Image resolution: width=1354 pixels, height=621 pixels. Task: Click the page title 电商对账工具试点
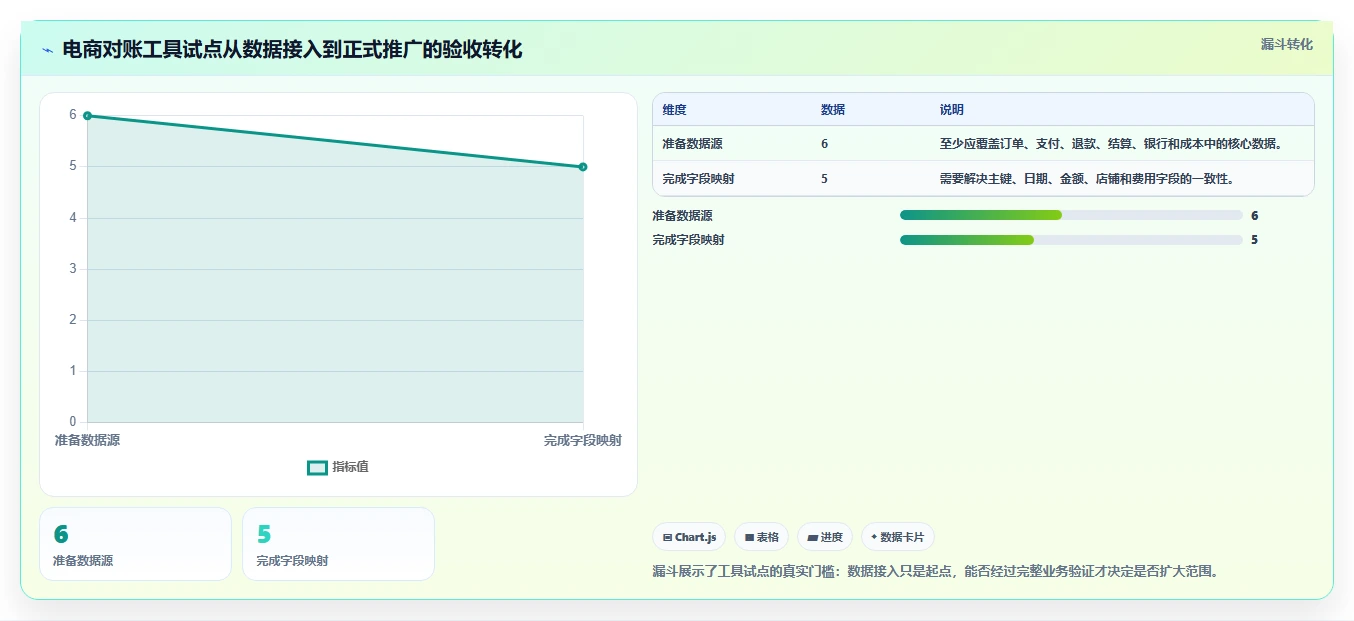[292, 50]
